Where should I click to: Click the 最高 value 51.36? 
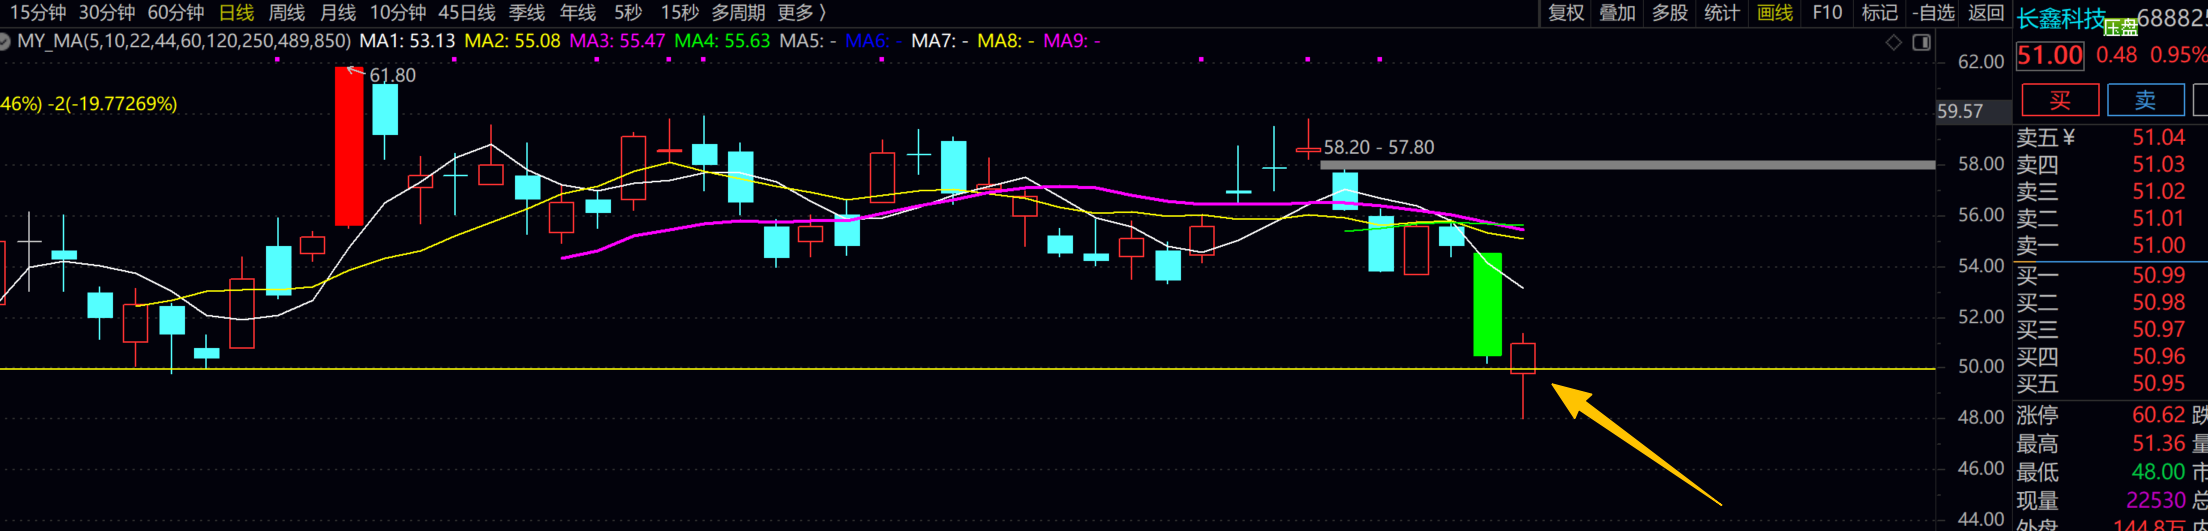tap(2158, 444)
